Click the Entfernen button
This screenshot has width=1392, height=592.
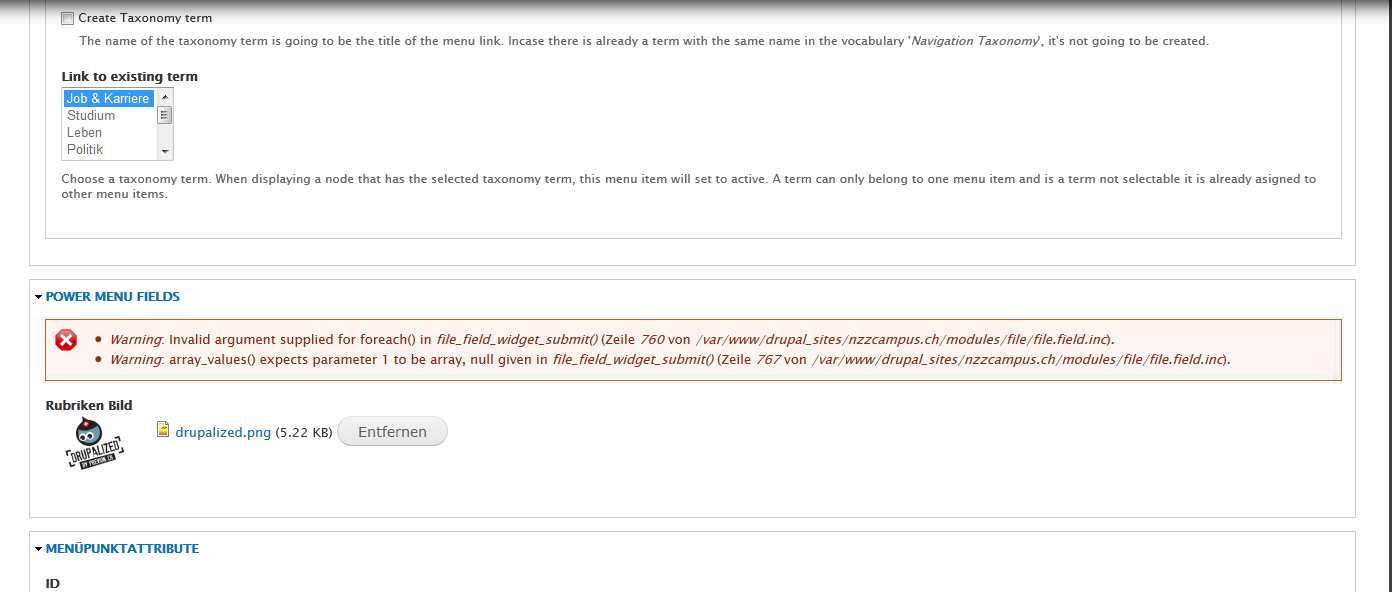(392, 432)
